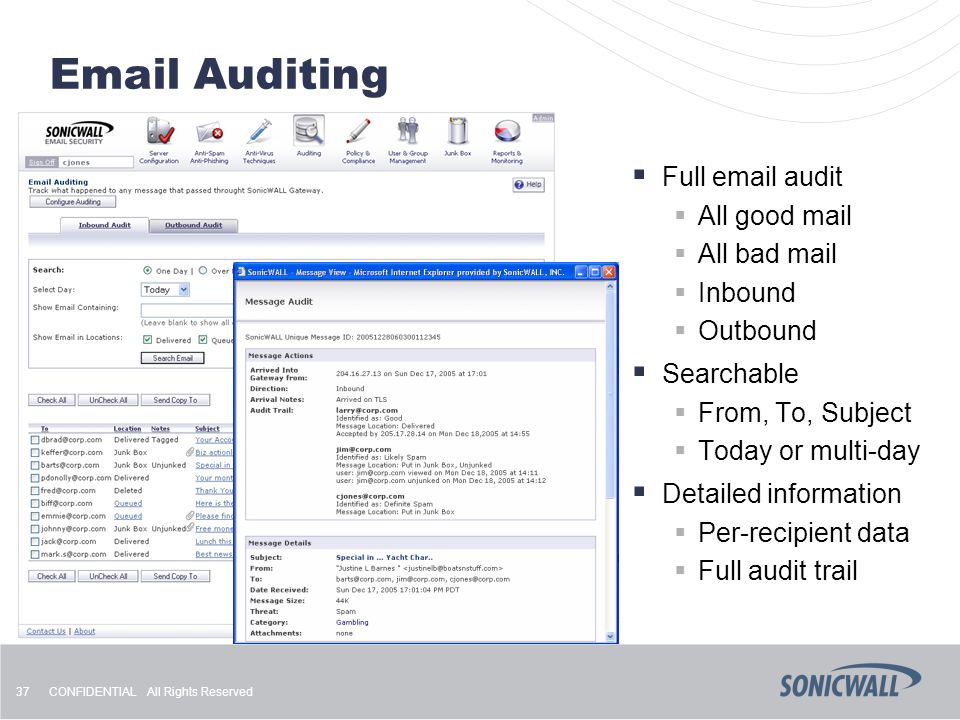Open the 'Lunch this' subject link
The height and width of the screenshot is (720, 960).
pyautogui.click(x=214, y=542)
